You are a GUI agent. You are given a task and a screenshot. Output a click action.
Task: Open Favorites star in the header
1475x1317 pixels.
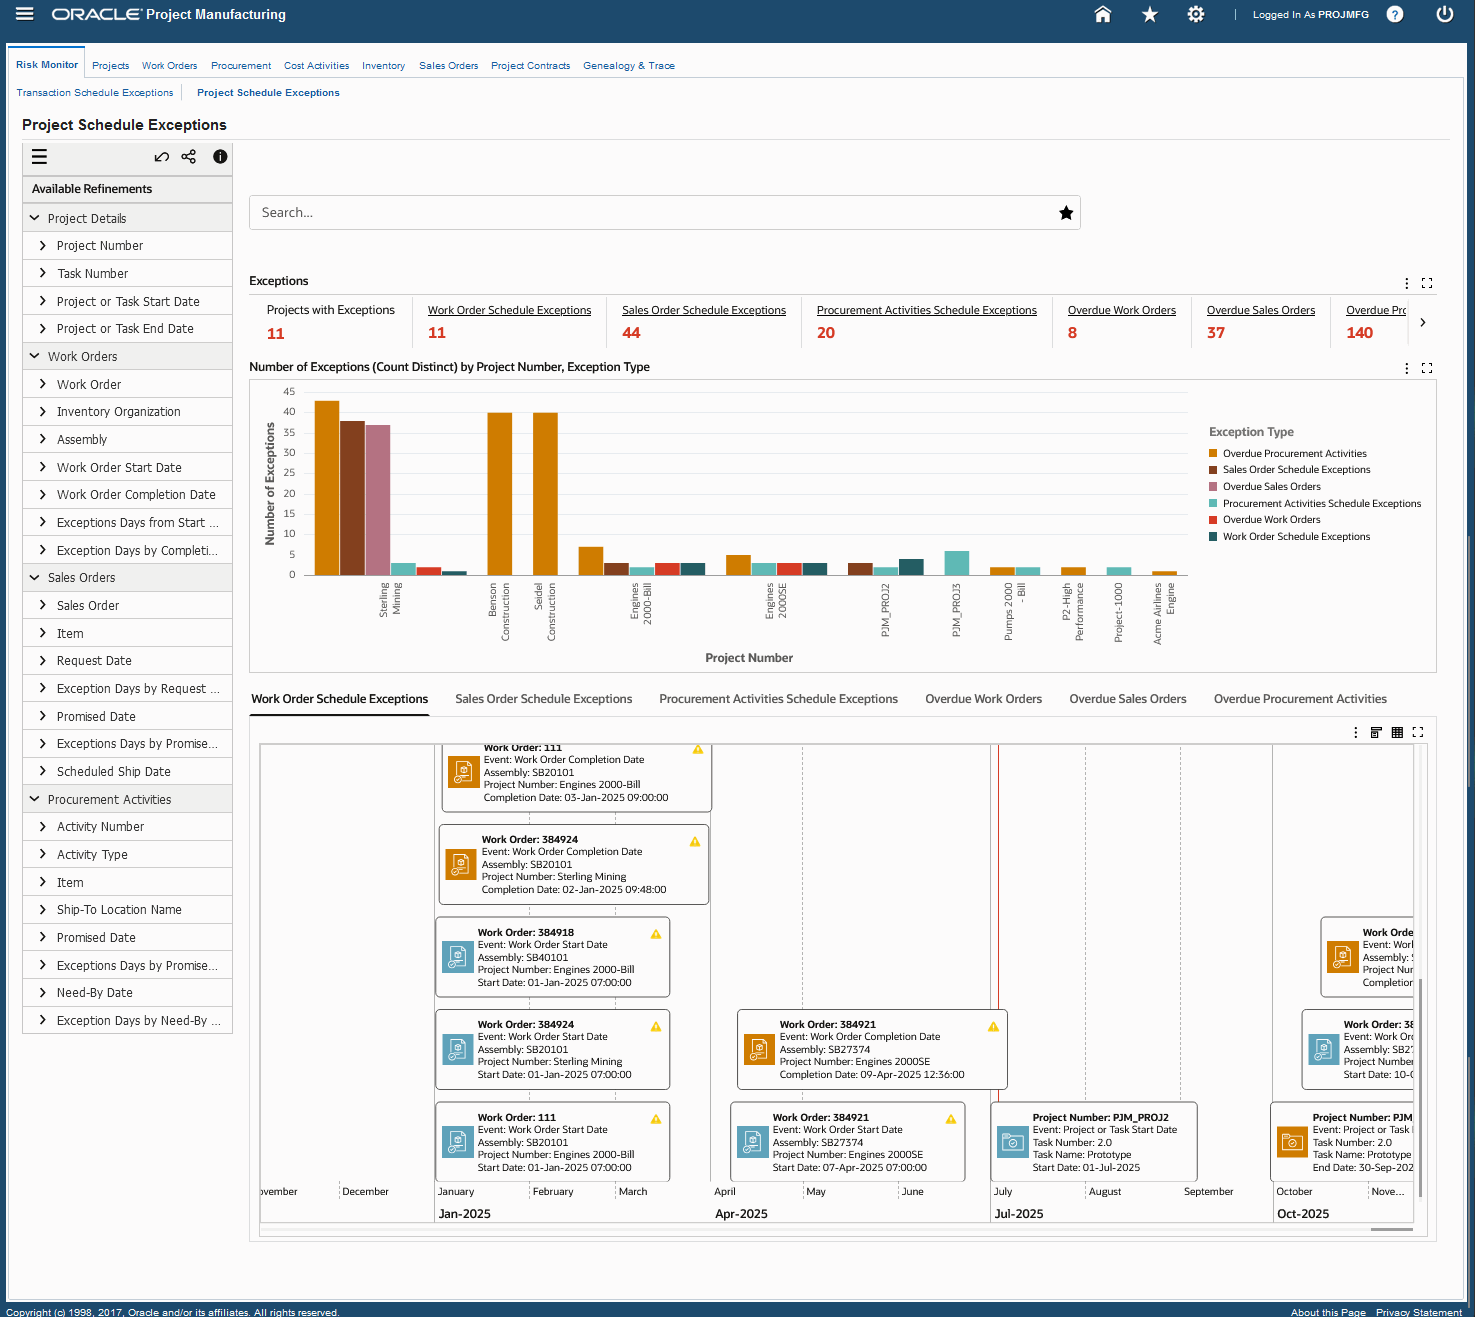coord(1149,14)
